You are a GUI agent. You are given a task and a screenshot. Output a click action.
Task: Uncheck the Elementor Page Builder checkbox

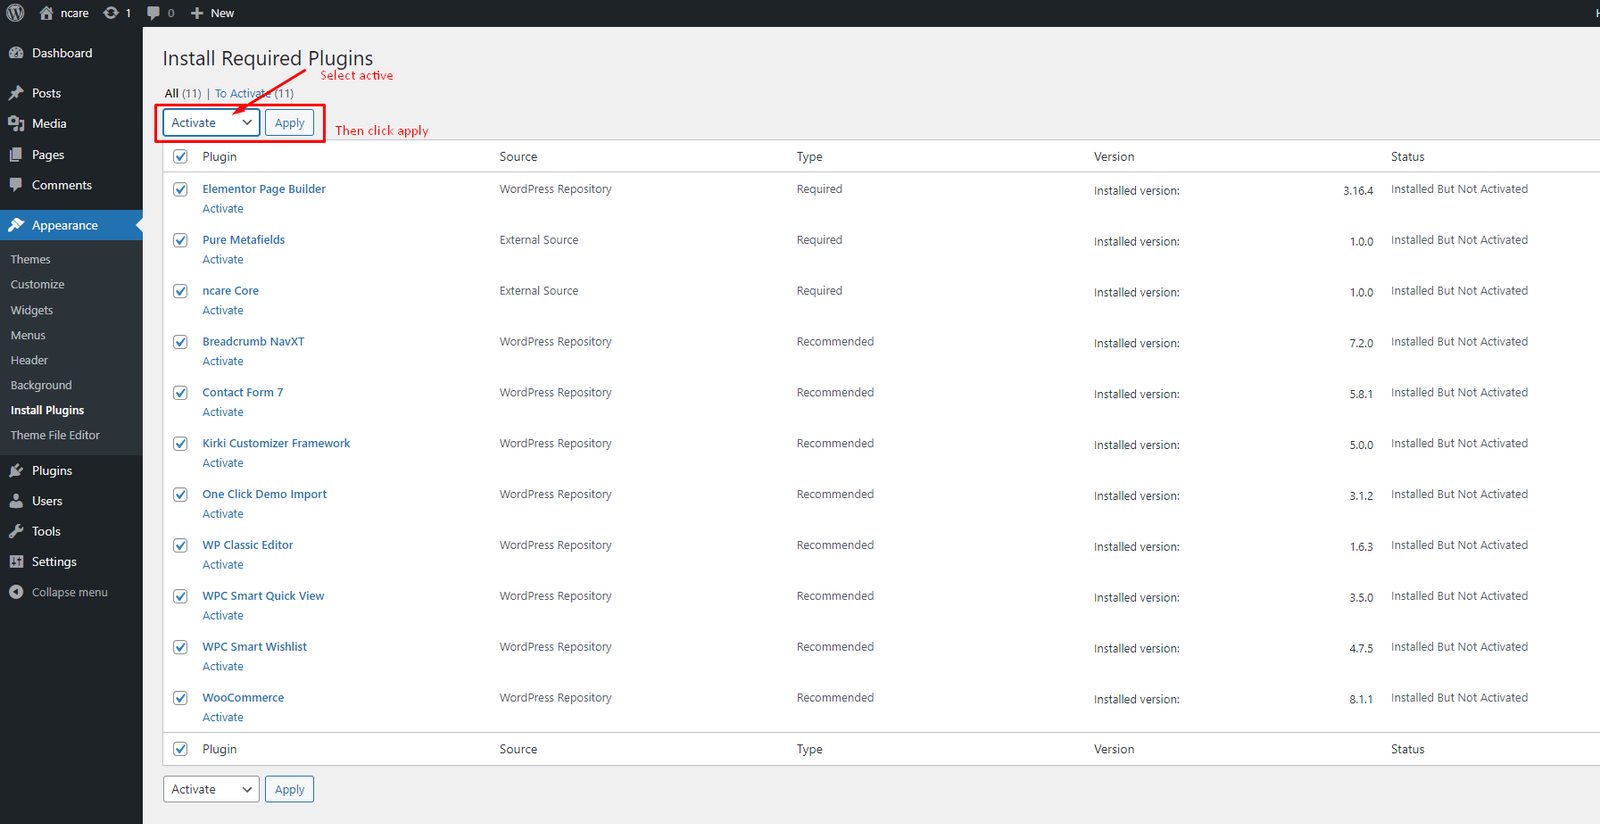coord(180,189)
